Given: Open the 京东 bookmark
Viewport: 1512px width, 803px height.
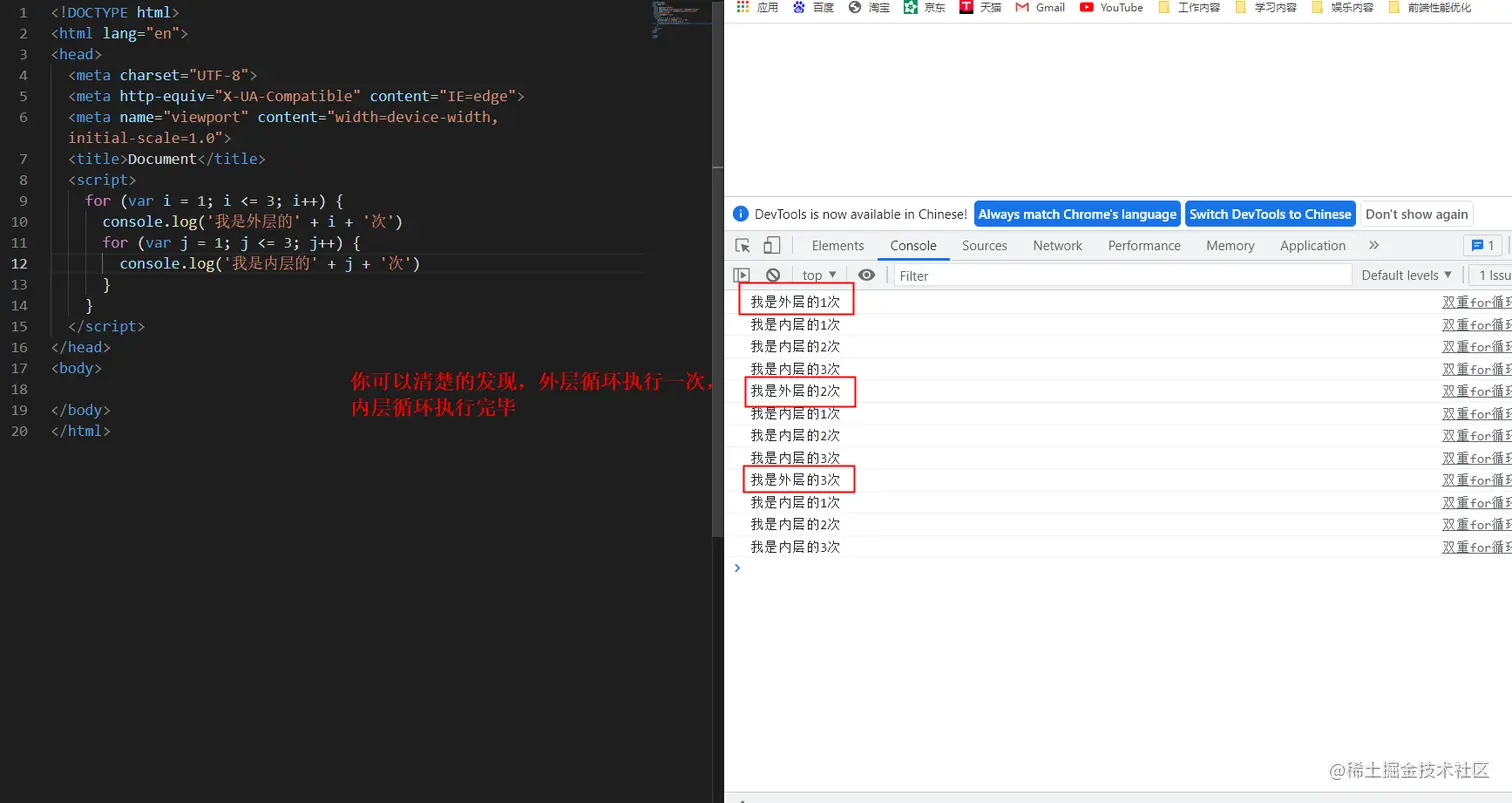Looking at the screenshot, I should (924, 7).
